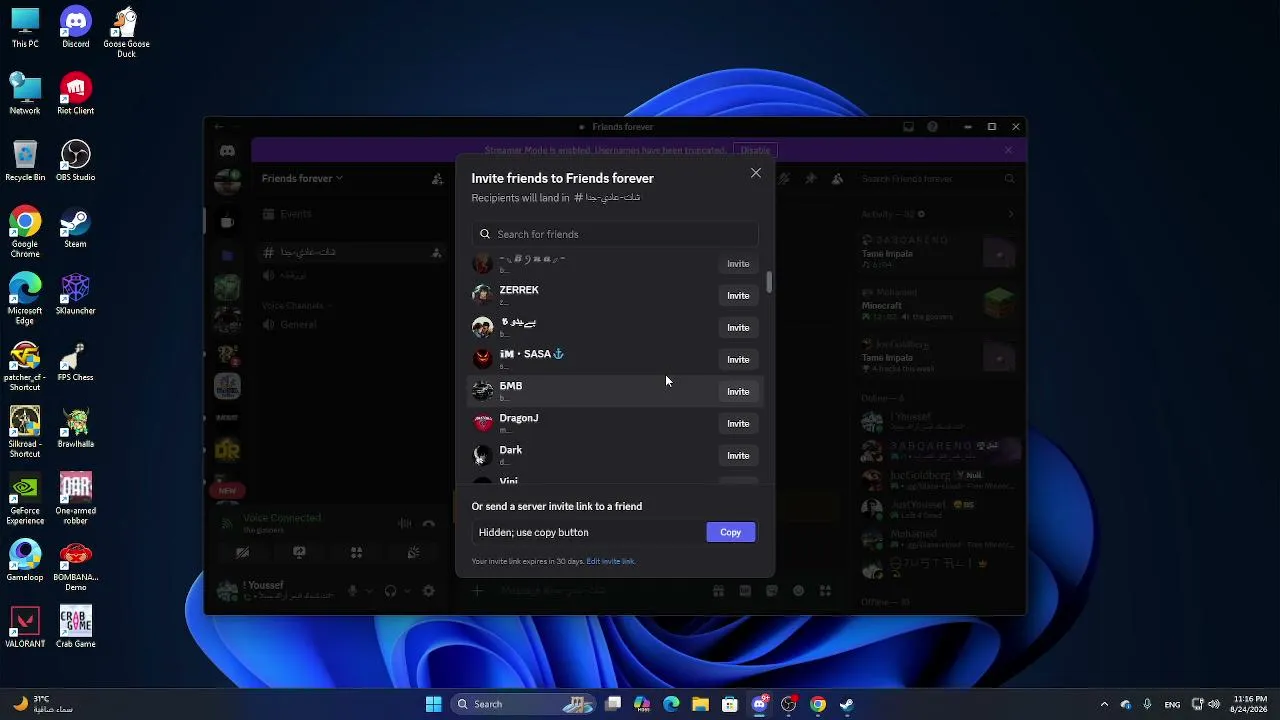Image resolution: width=1280 pixels, height=720 pixels.
Task: Click the Search Friends forever box
Action: 938,179
